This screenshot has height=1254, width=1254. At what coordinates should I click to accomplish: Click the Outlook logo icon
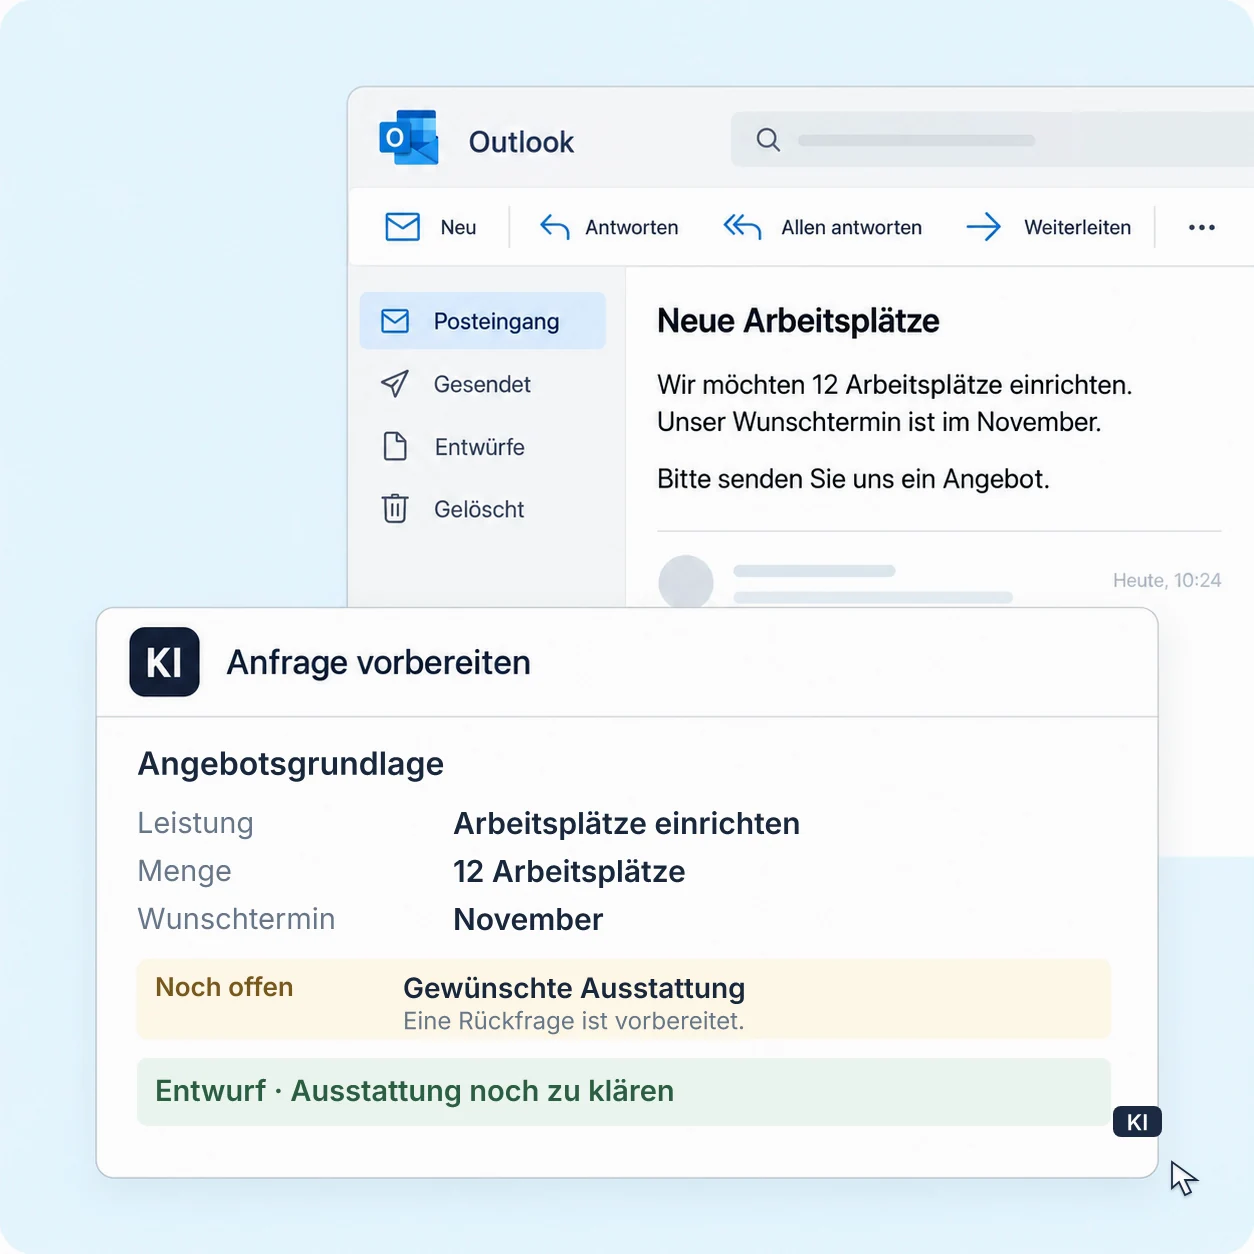(x=409, y=137)
